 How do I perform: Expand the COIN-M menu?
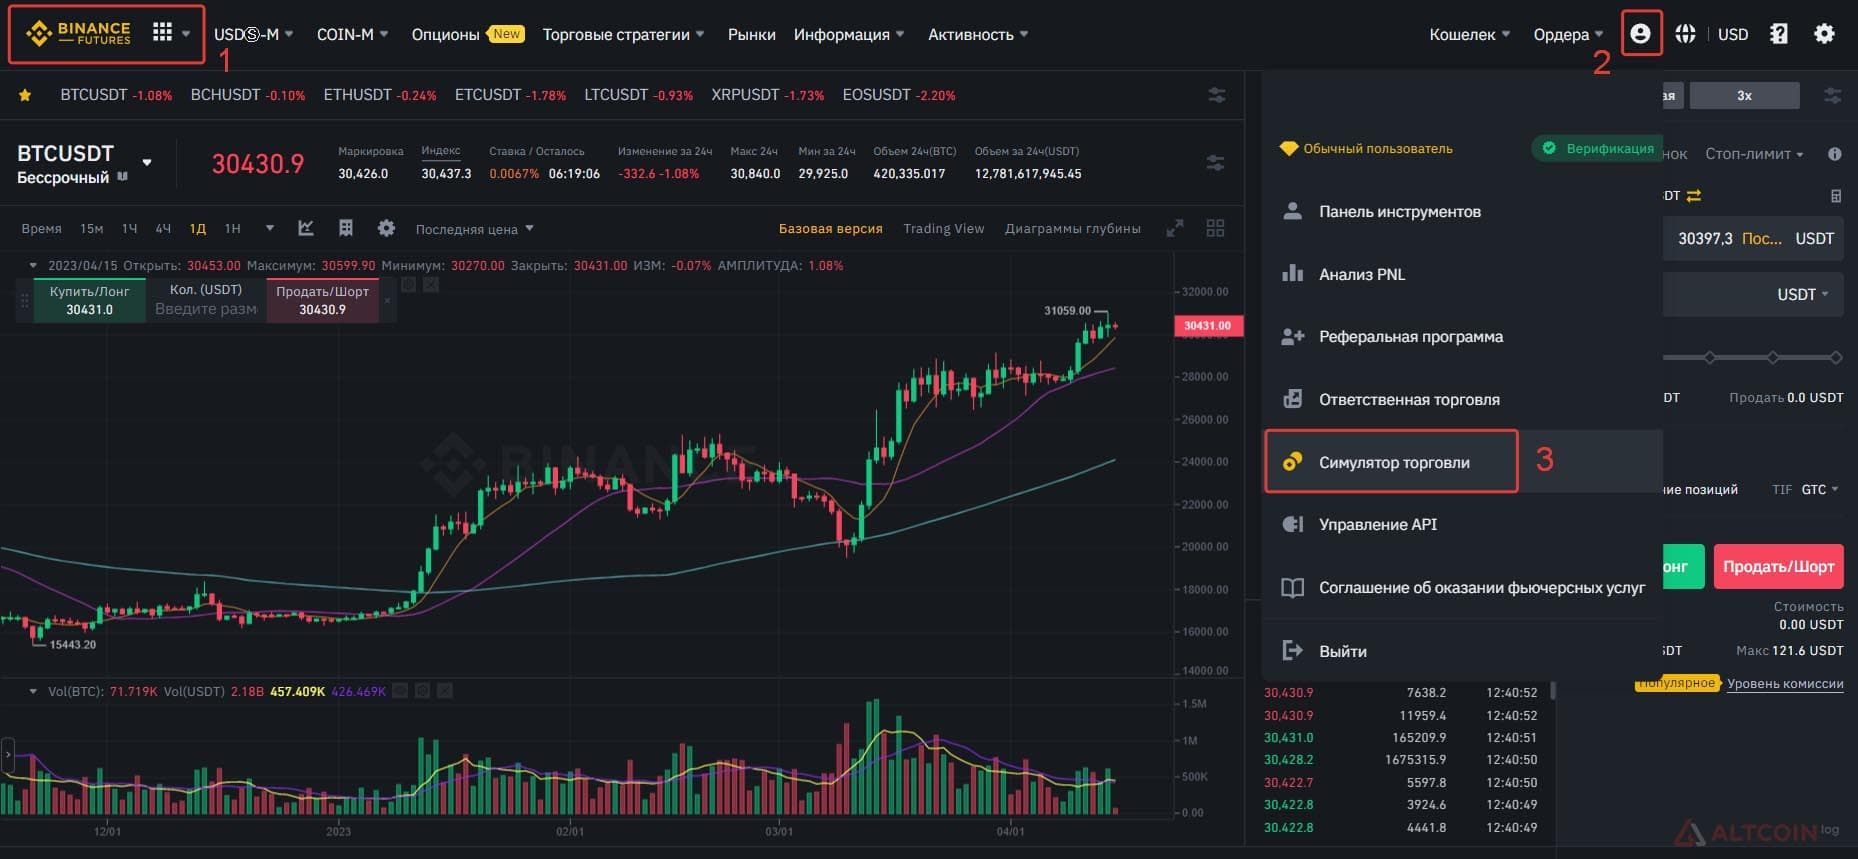coord(352,34)
